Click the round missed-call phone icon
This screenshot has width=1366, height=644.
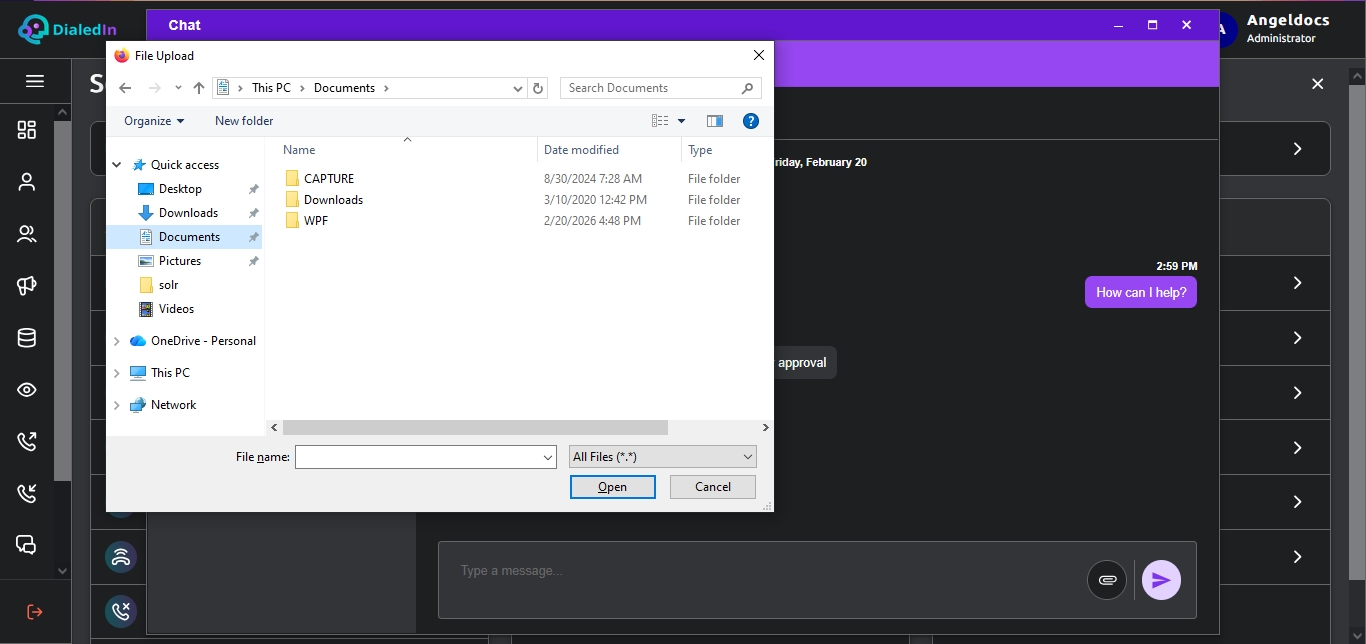point(121,610)
